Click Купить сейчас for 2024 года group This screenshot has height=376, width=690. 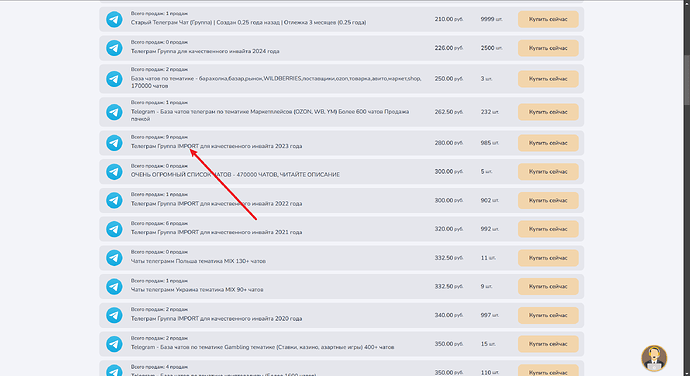coord(548,48)
